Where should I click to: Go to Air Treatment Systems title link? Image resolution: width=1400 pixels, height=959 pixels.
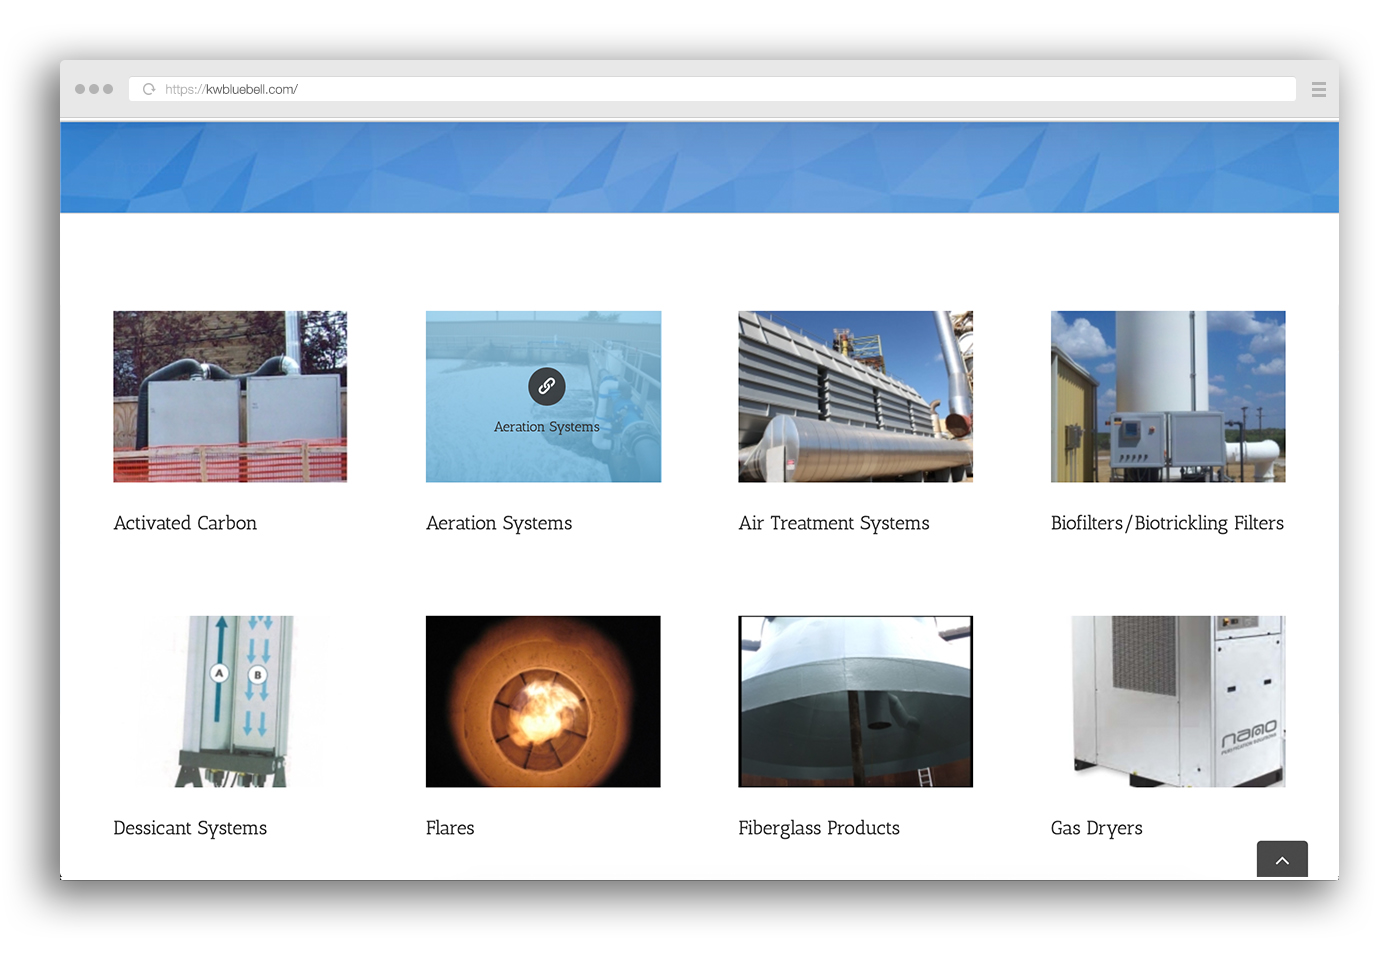click(833, 523)
